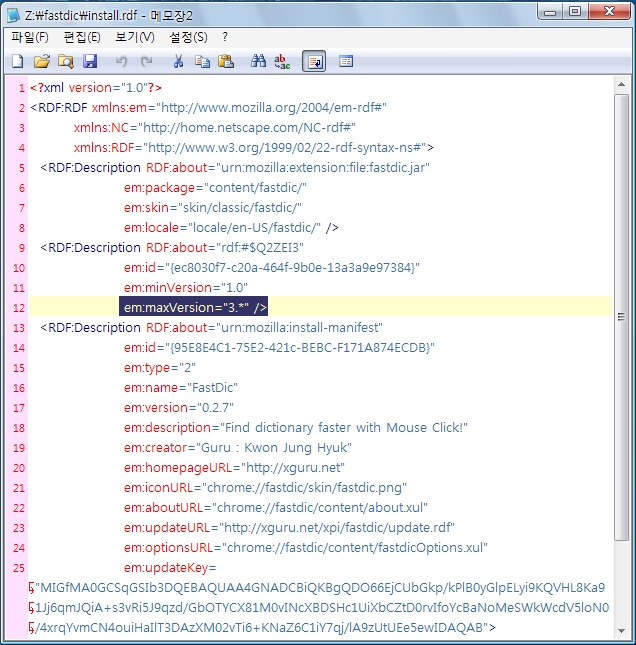Paste from clipboard icon
This screenshot has width=636, height=645.
coord(226,61)
